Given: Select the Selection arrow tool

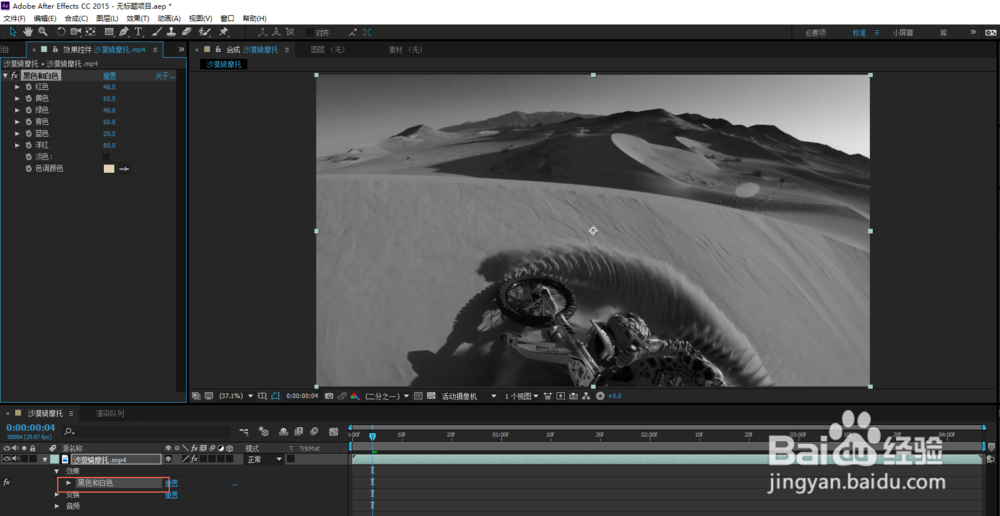Looking at the screenshot, I should click(13, 32).
